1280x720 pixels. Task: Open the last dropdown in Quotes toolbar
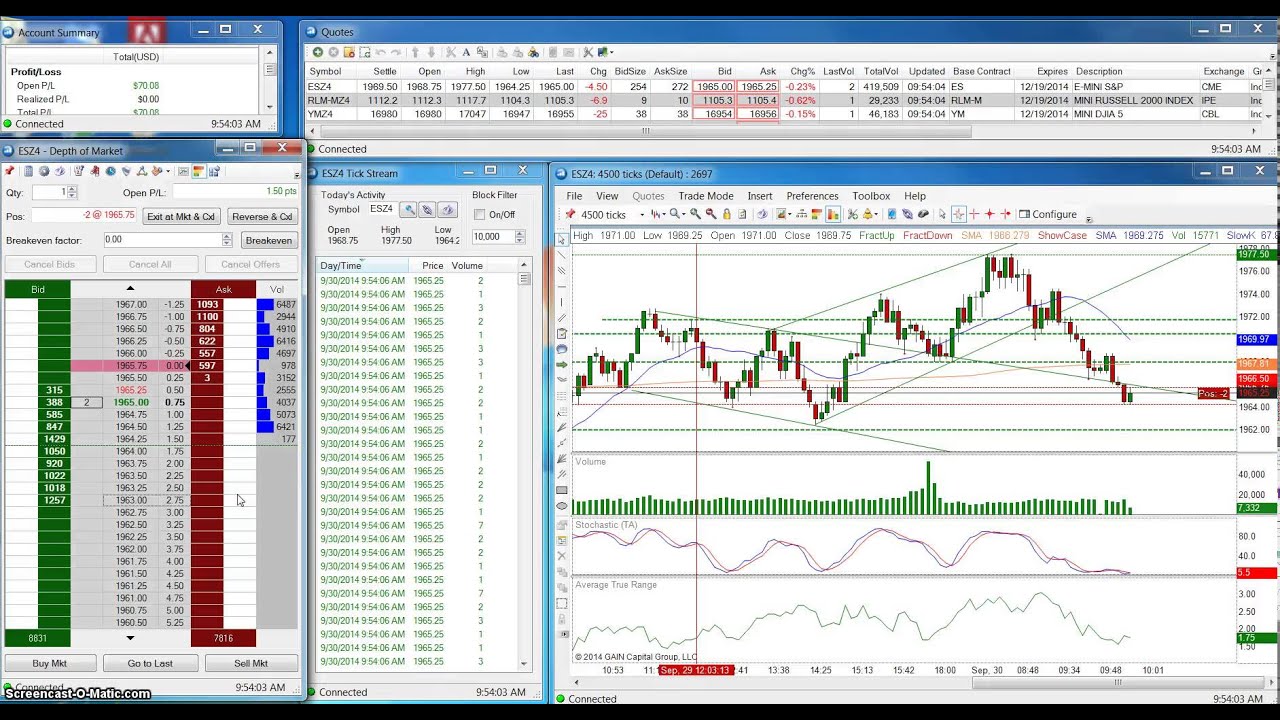pos(611,52)
